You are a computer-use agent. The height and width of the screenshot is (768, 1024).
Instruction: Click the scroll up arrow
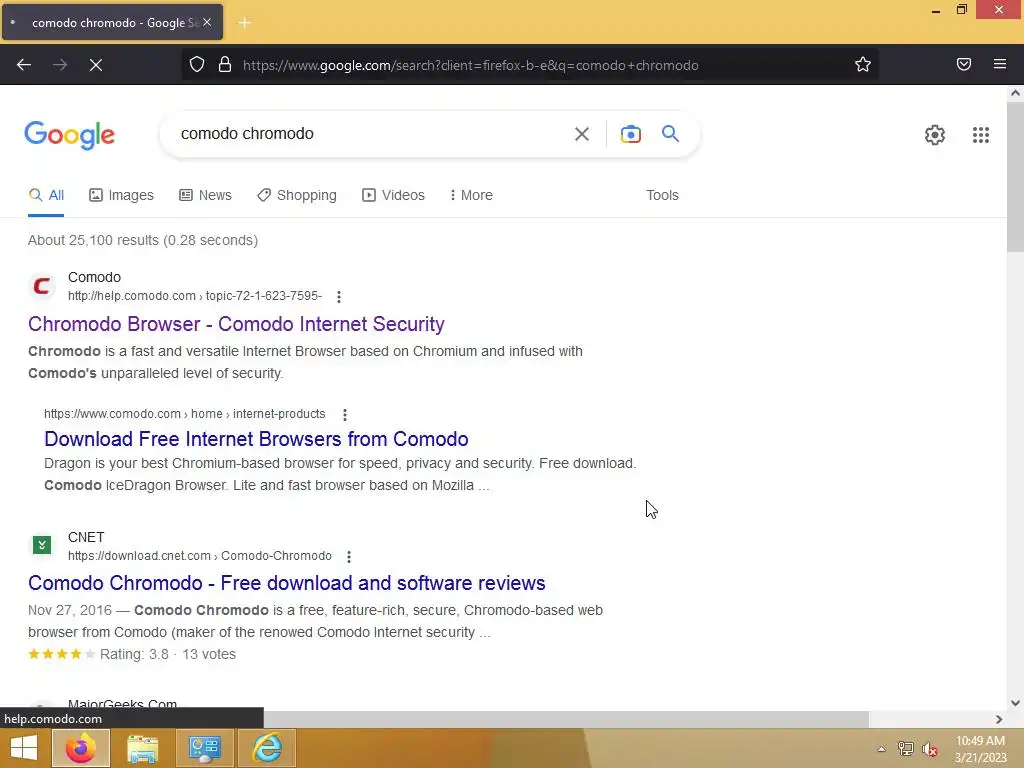1015,93
